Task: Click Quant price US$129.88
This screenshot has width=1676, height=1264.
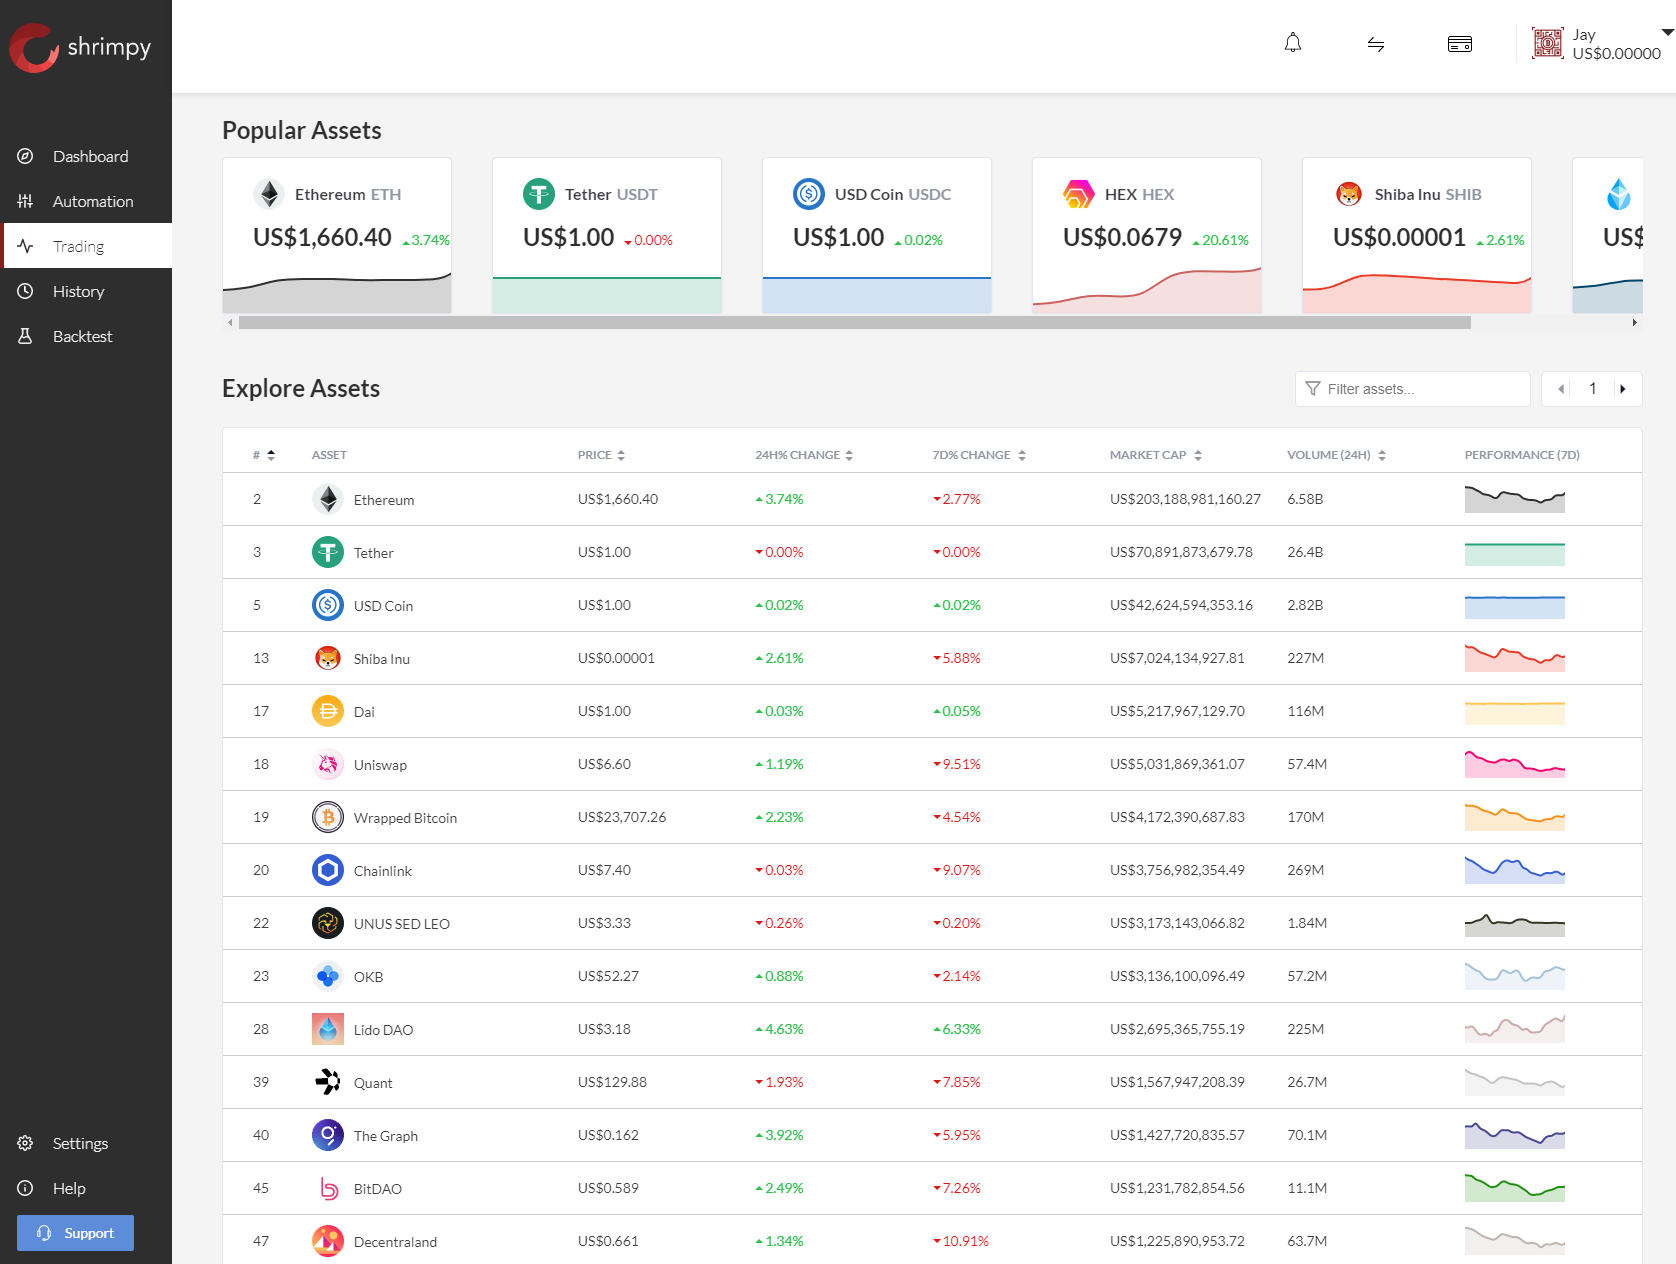Action: point(612,1082)
